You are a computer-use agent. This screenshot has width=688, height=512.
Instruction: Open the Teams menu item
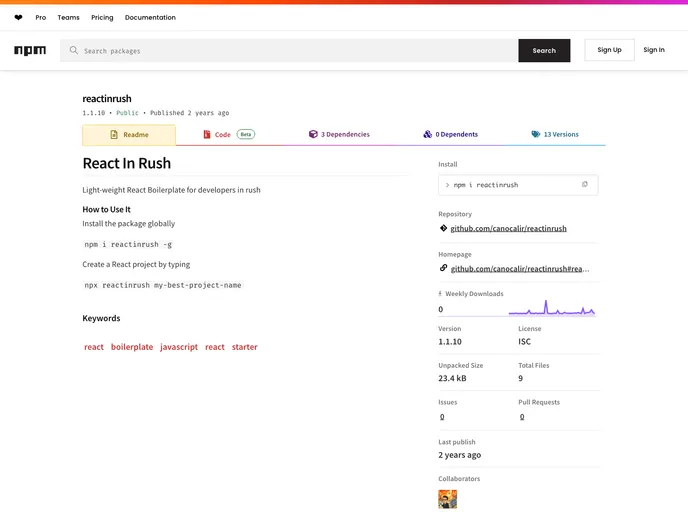pos(68,18)
